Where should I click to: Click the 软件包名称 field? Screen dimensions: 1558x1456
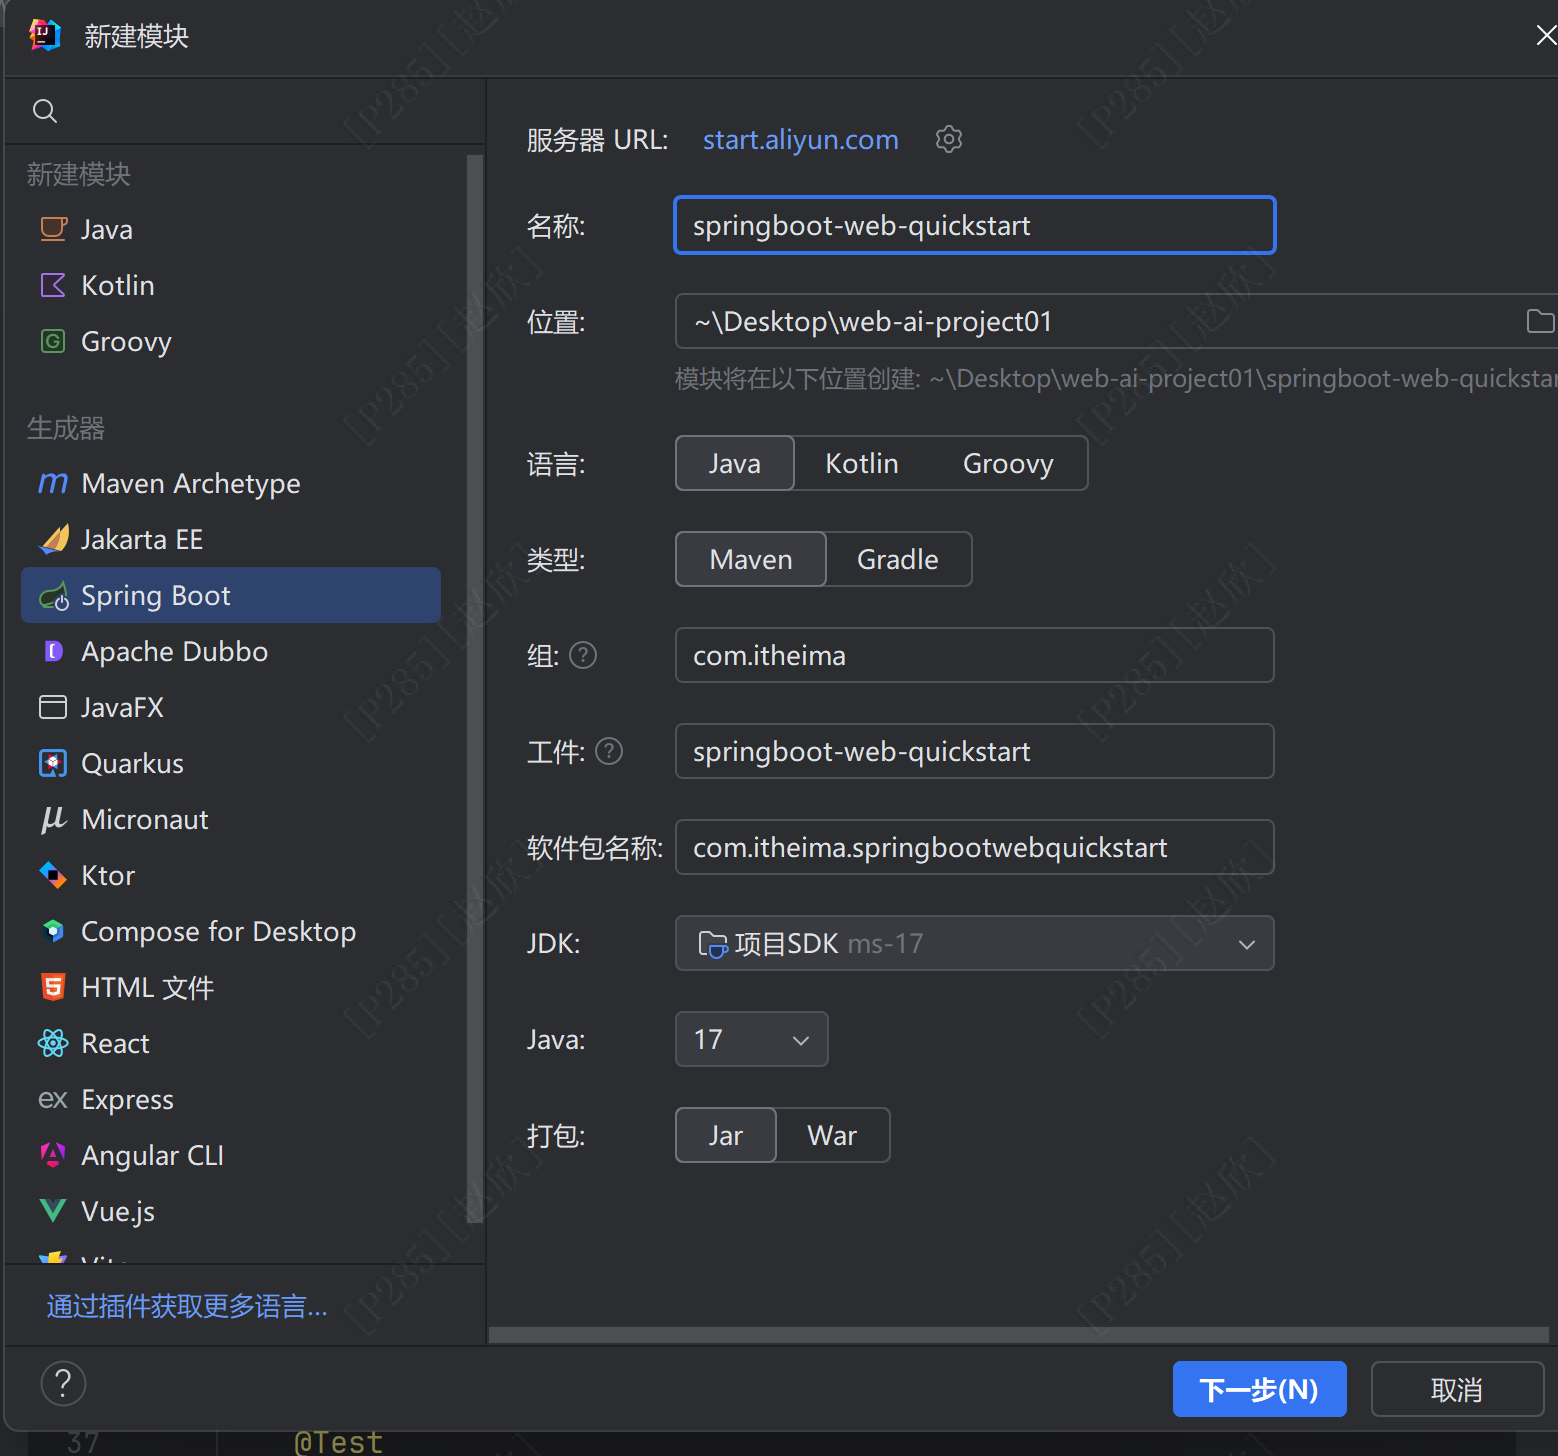coord(975,847)
